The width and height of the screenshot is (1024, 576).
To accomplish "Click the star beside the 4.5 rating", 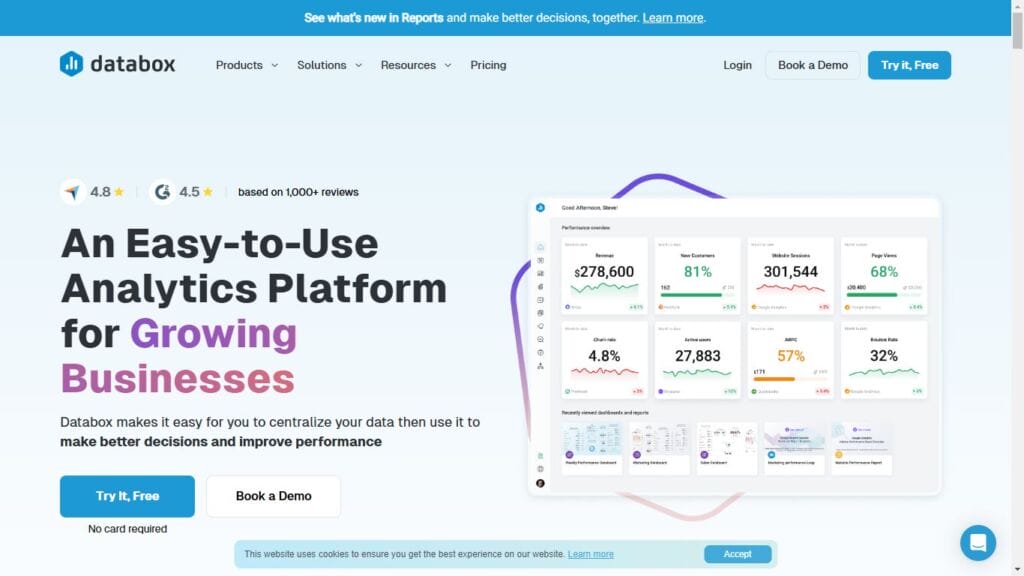I will 208,191.
